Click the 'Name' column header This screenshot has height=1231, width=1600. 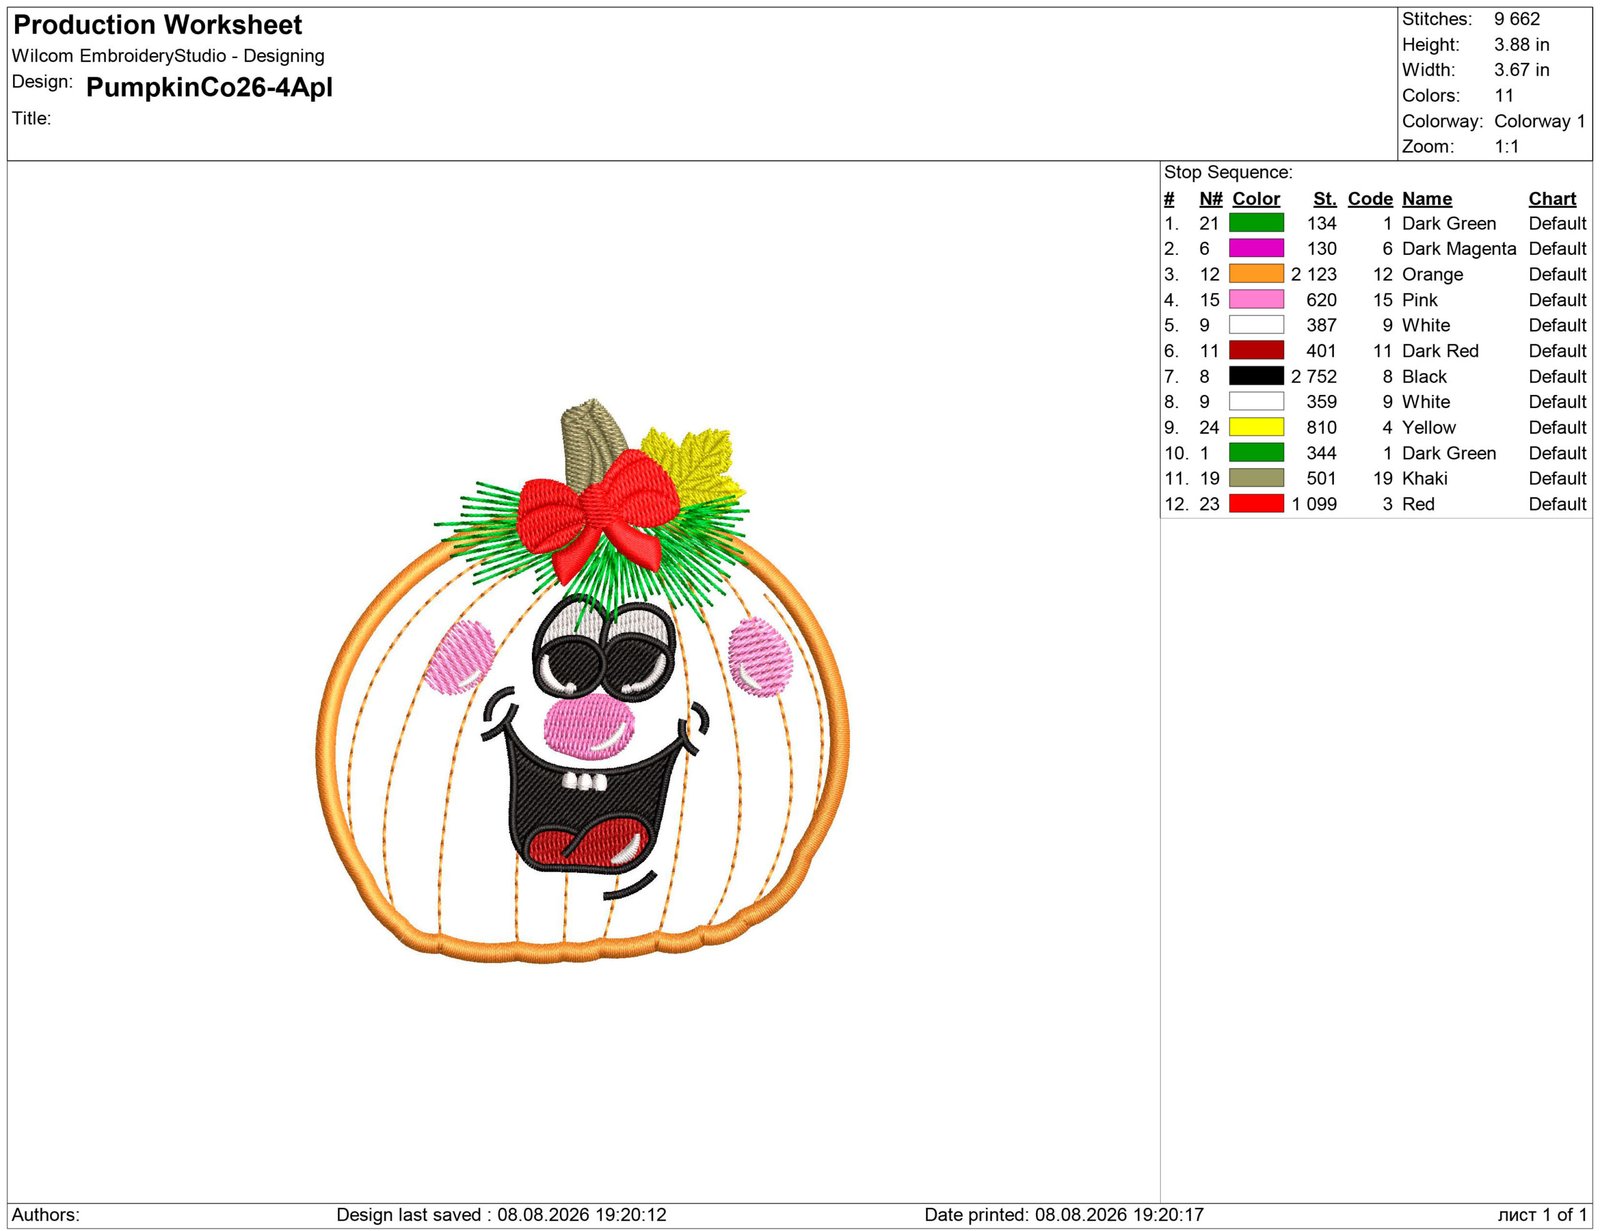coord(1427,199)
